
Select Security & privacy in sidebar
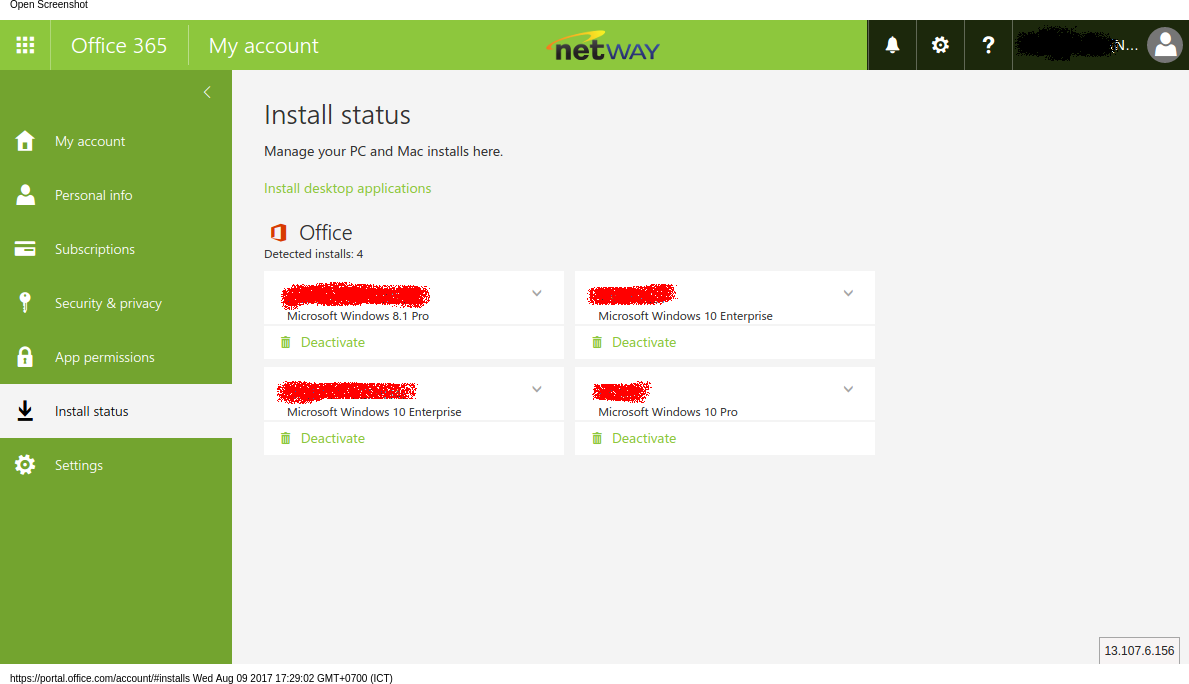point(108,303)
